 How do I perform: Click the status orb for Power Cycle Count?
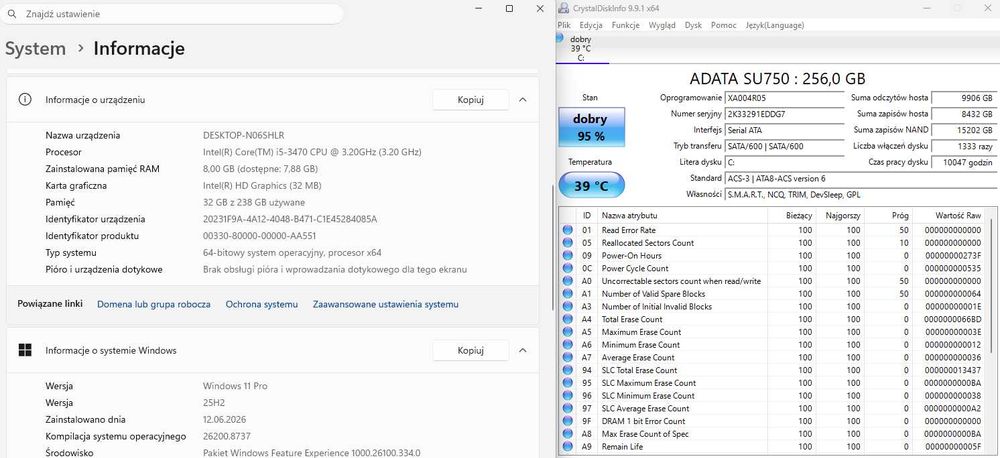(x=568, y=269)
